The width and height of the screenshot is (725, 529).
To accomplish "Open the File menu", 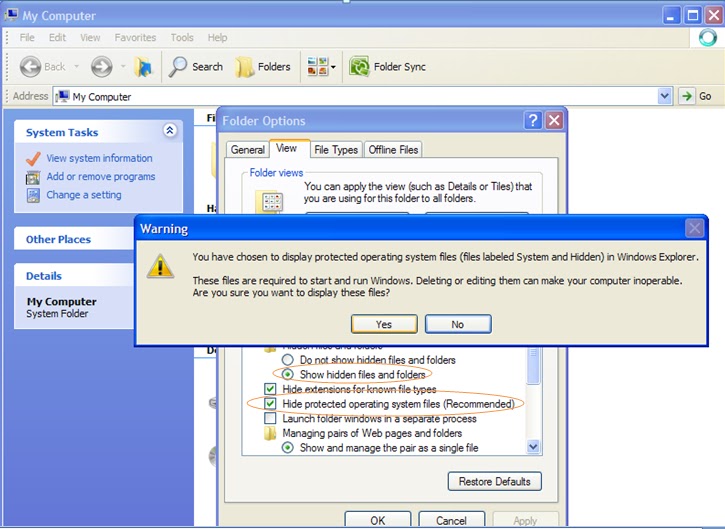I will [x=27, y=37].
